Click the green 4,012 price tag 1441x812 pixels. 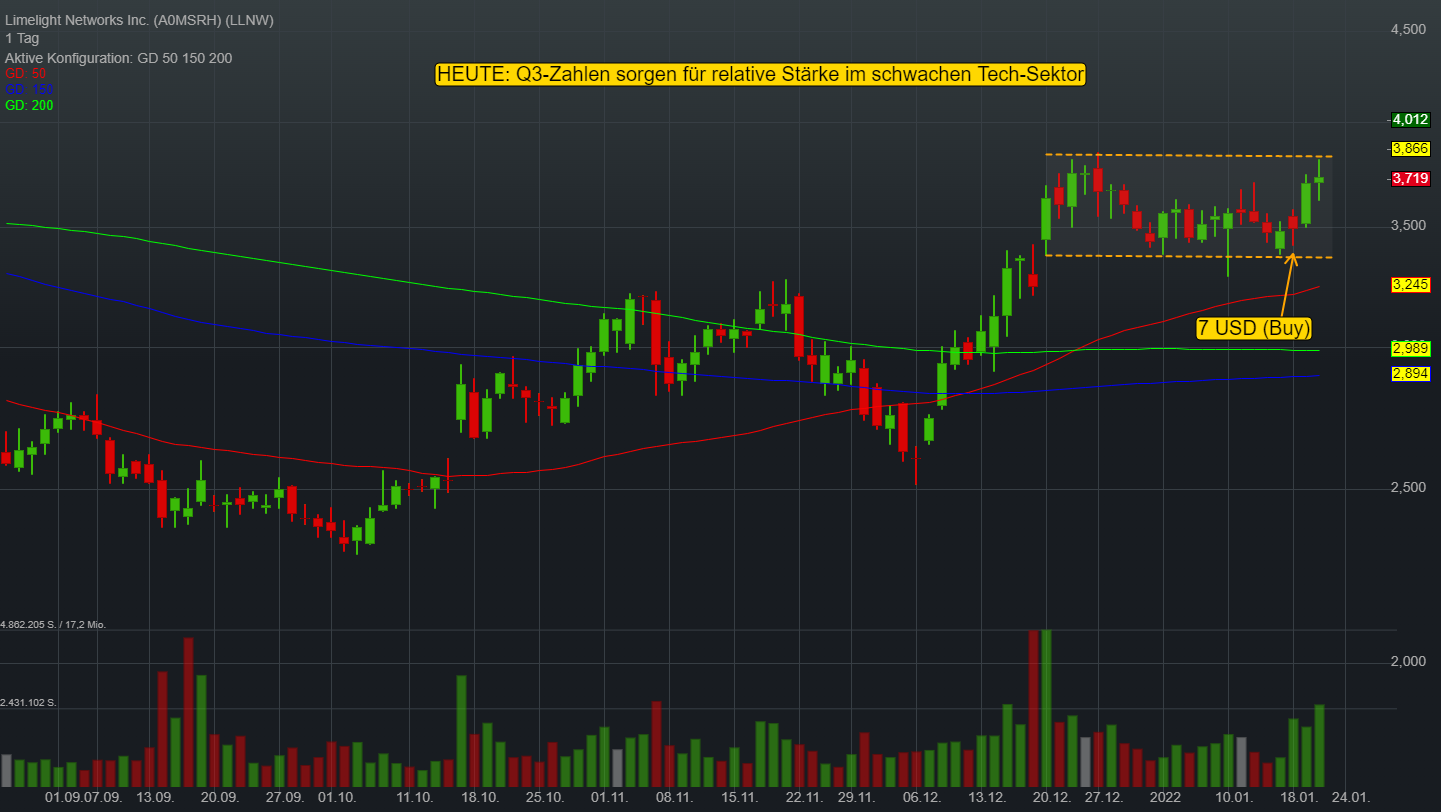pos(1410,120)
